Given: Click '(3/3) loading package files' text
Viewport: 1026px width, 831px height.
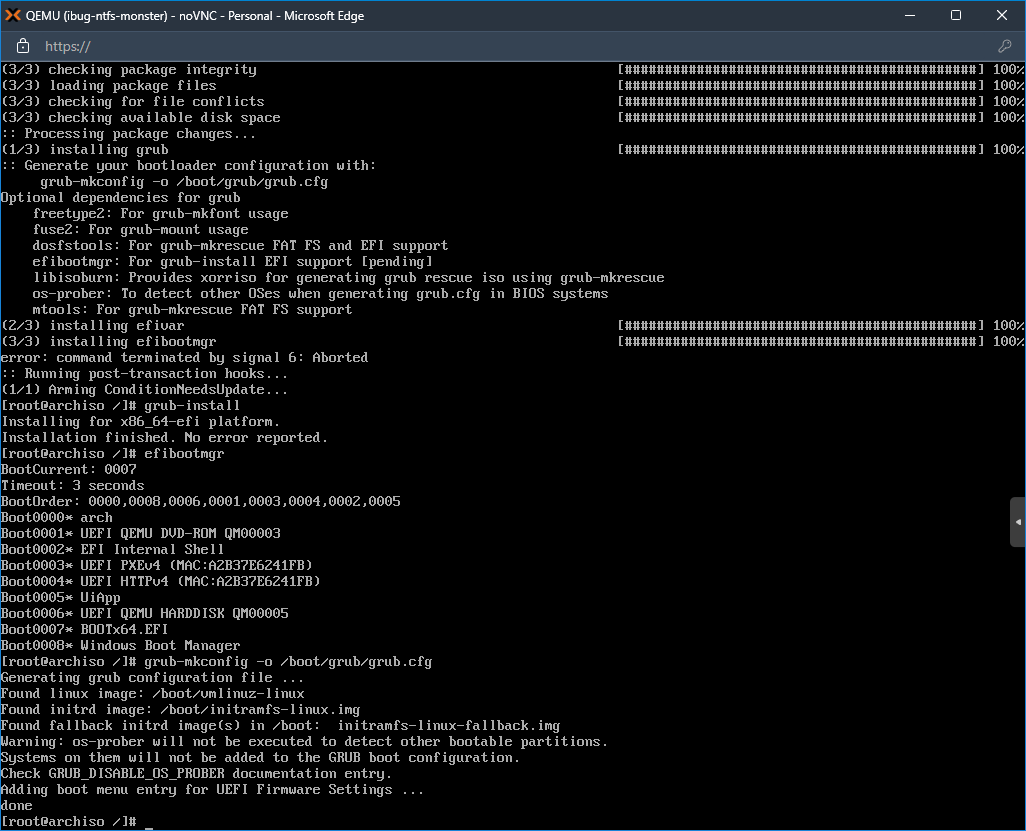Looking at the screenshot, I should [x=109, y=86].
